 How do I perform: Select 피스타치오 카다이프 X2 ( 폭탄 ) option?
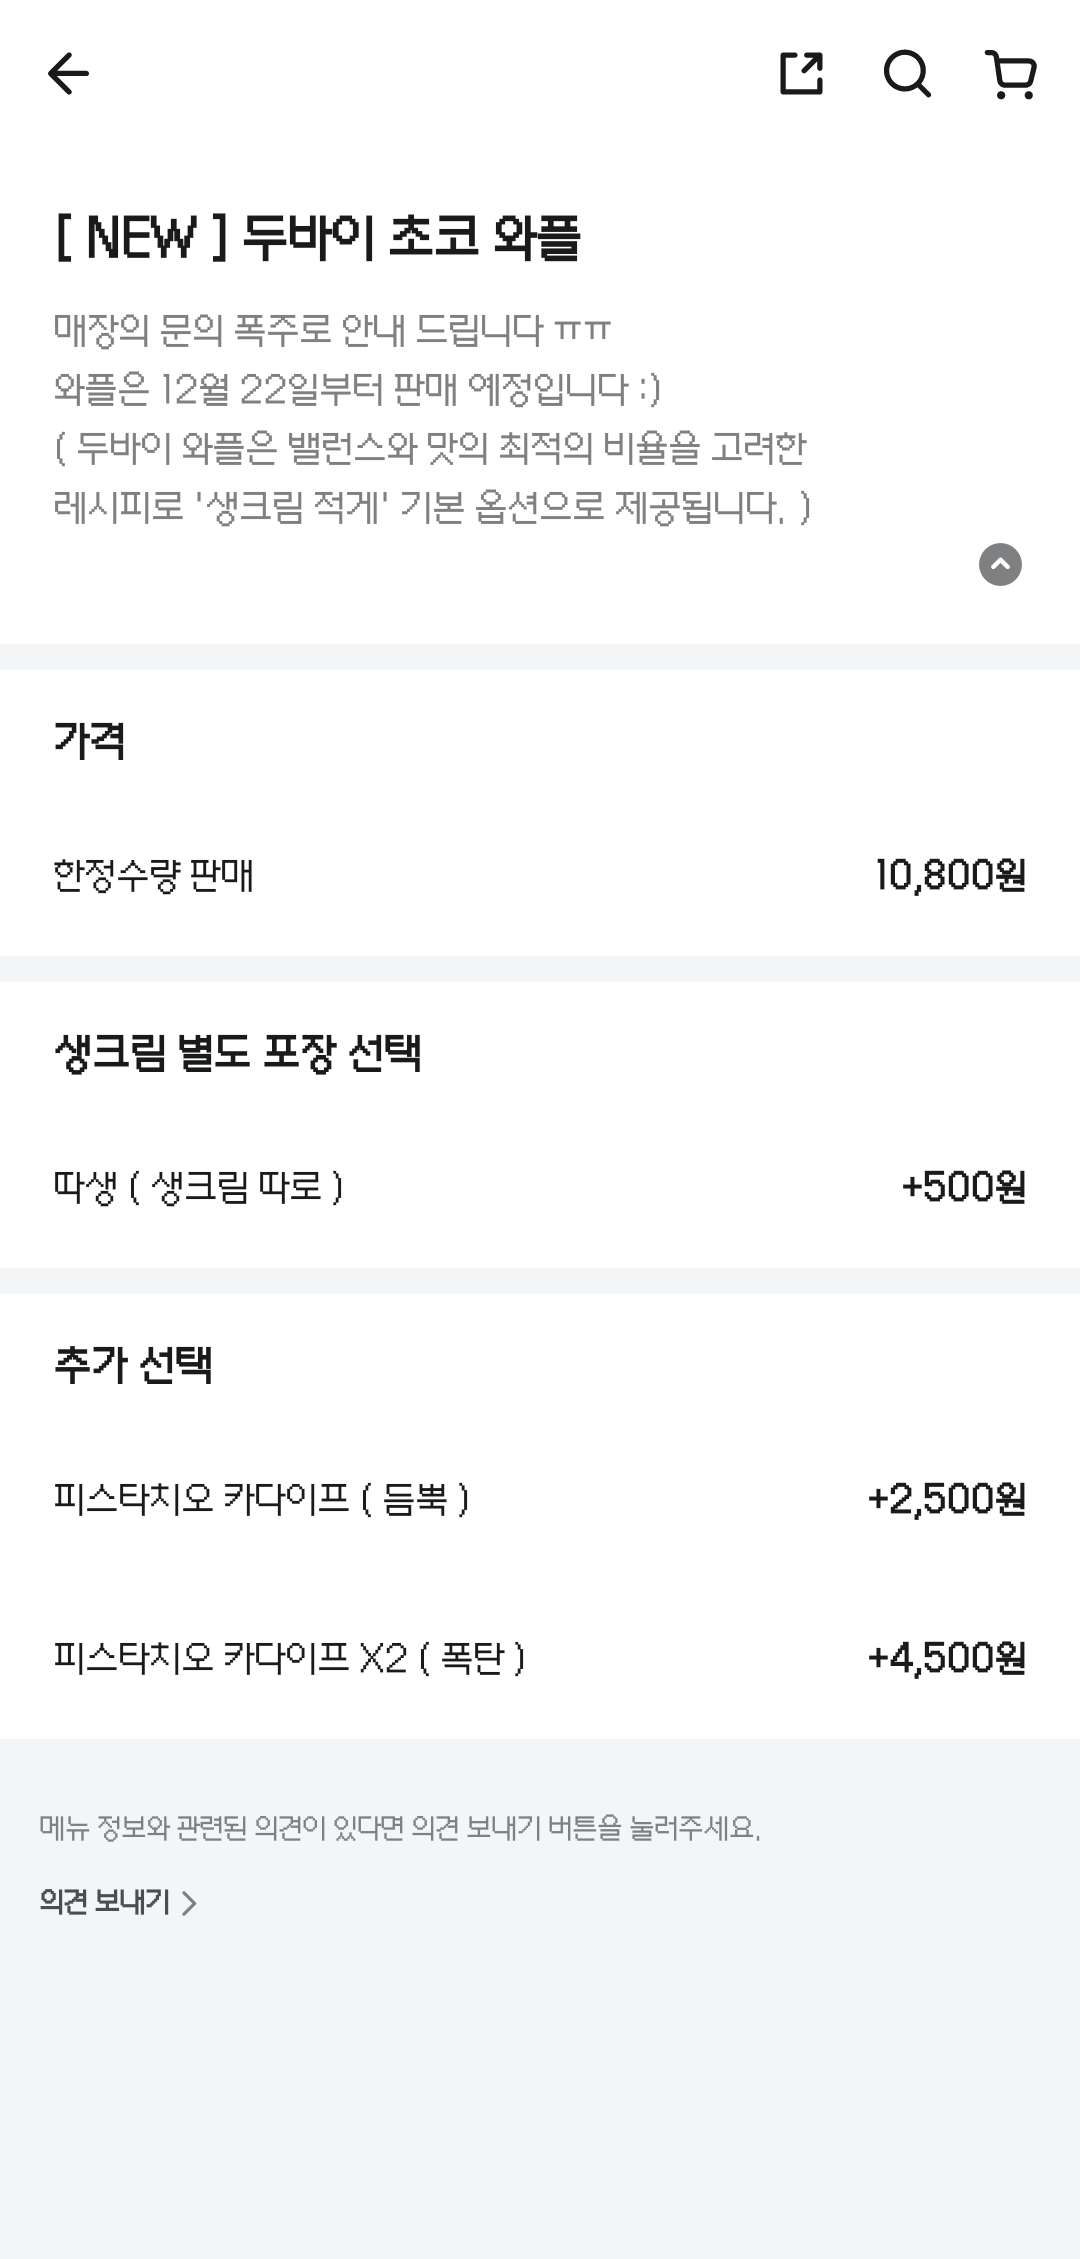tap(289, 1658)
